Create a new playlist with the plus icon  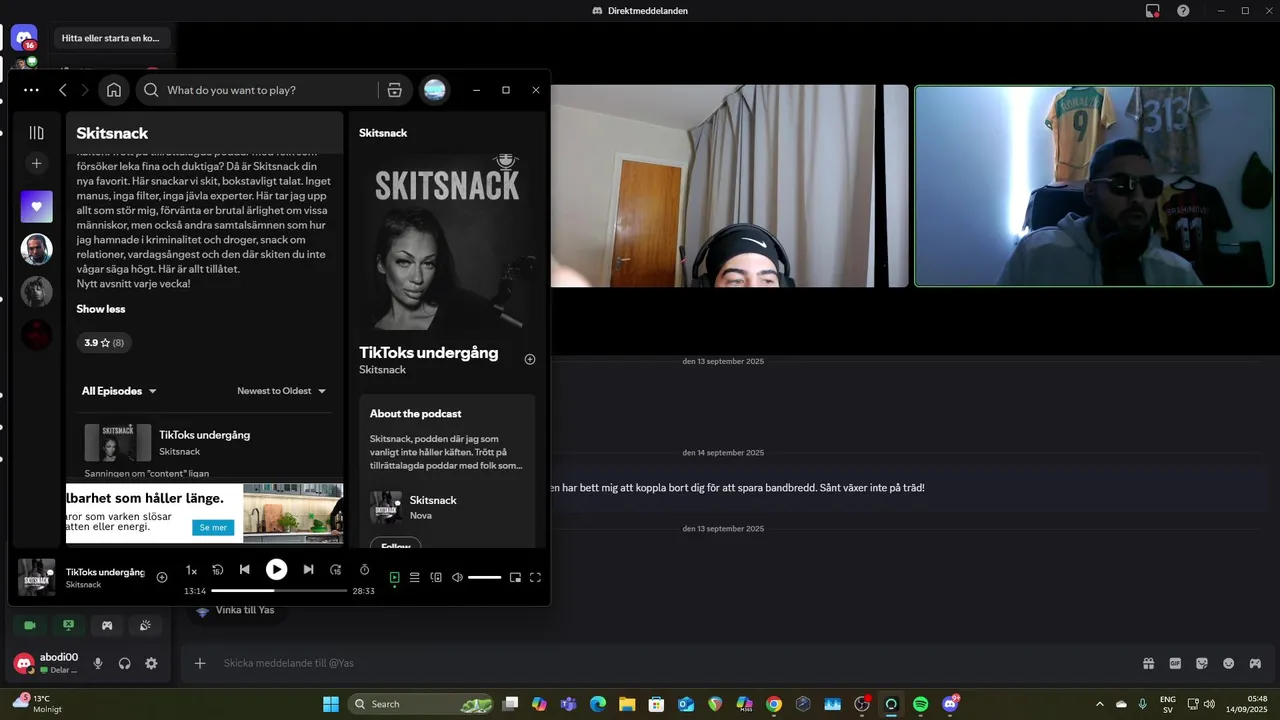coord(37,163)
